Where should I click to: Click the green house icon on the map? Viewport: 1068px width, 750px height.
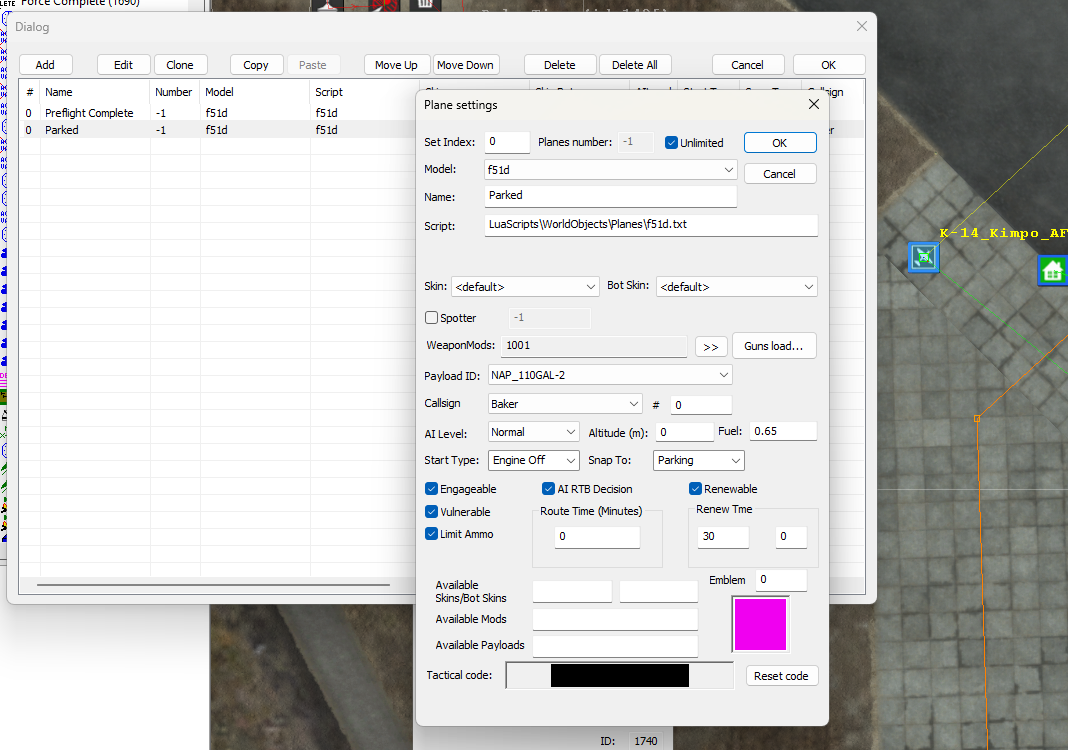[1052, 270]
